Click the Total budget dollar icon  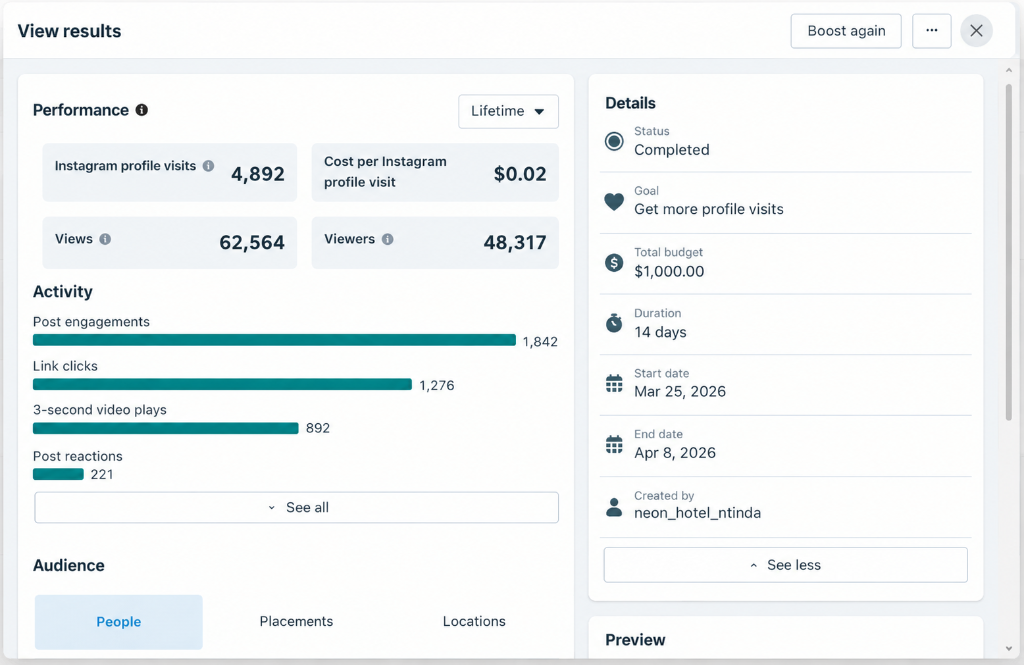pos(614,263)
